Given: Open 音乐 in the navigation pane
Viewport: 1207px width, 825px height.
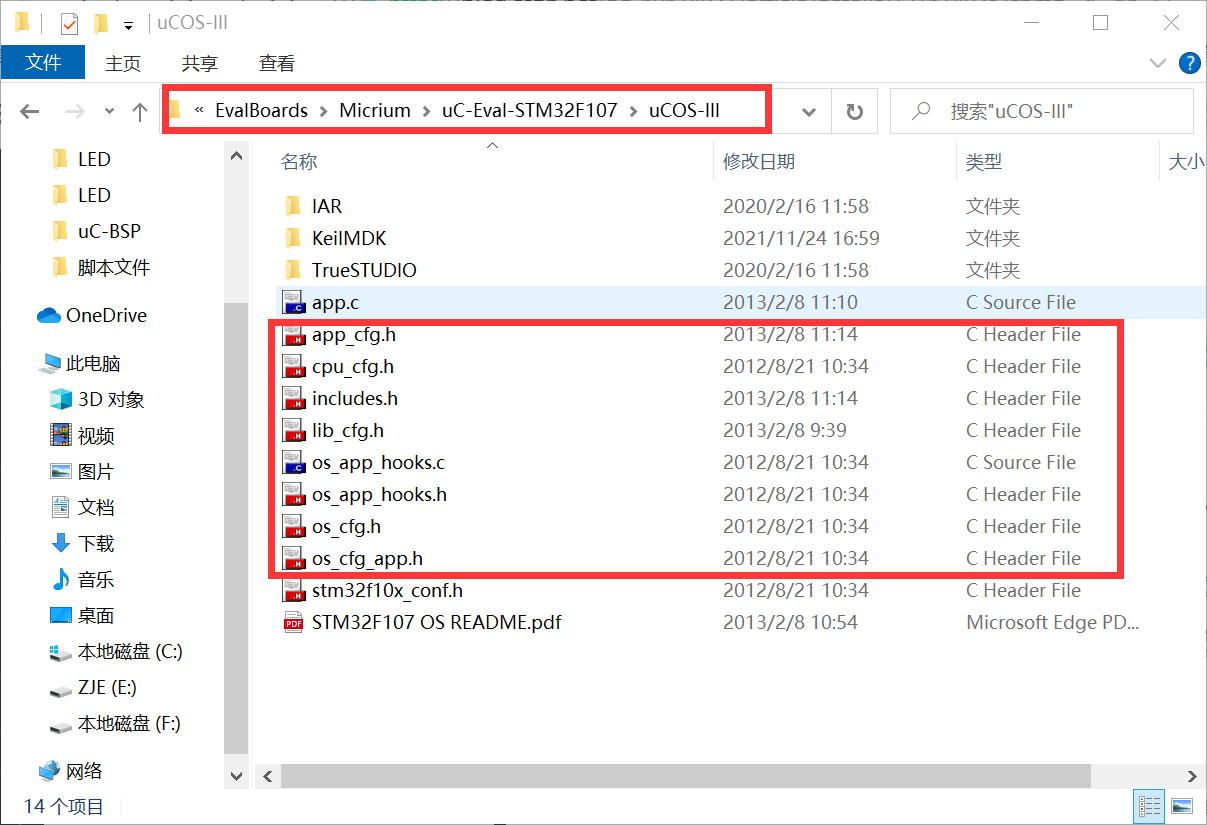Looking at the screenshot, I should point(96,579).
